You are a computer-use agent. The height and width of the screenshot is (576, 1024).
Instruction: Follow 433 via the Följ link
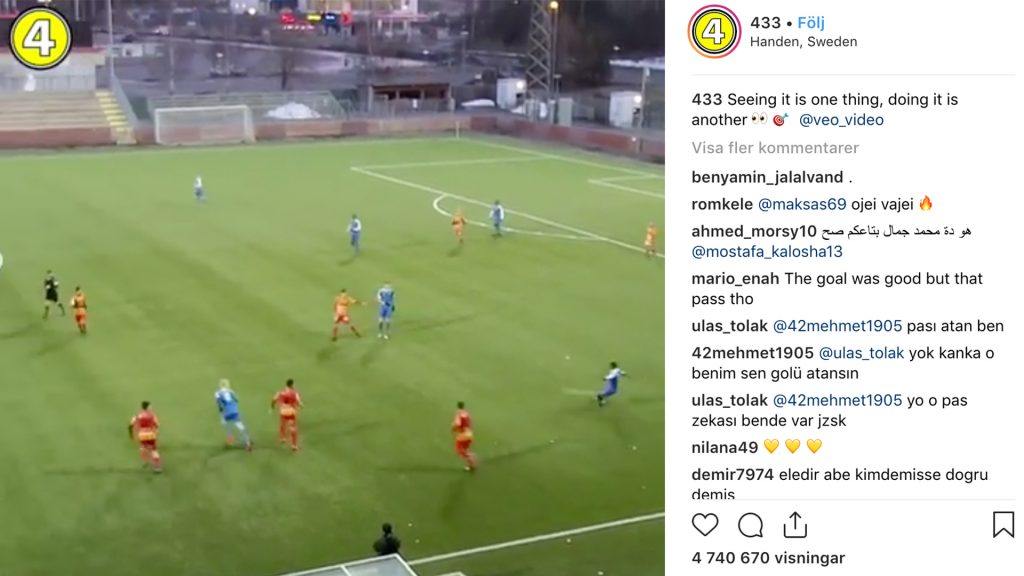(x=811, y=23)
